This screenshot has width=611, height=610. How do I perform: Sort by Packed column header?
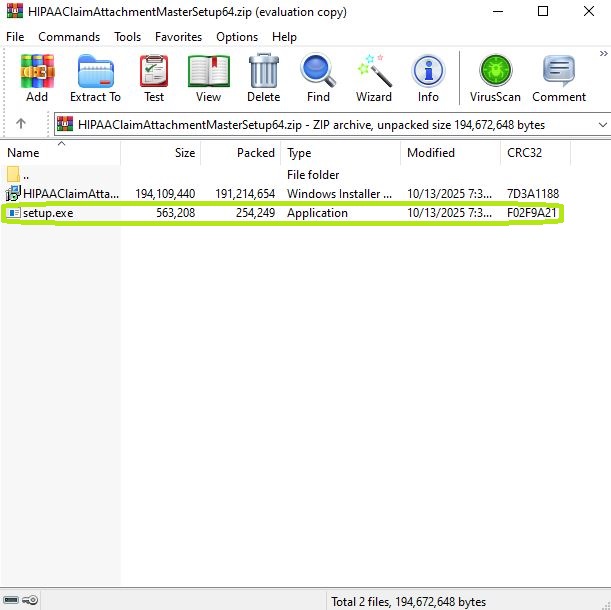coord(240,152)
